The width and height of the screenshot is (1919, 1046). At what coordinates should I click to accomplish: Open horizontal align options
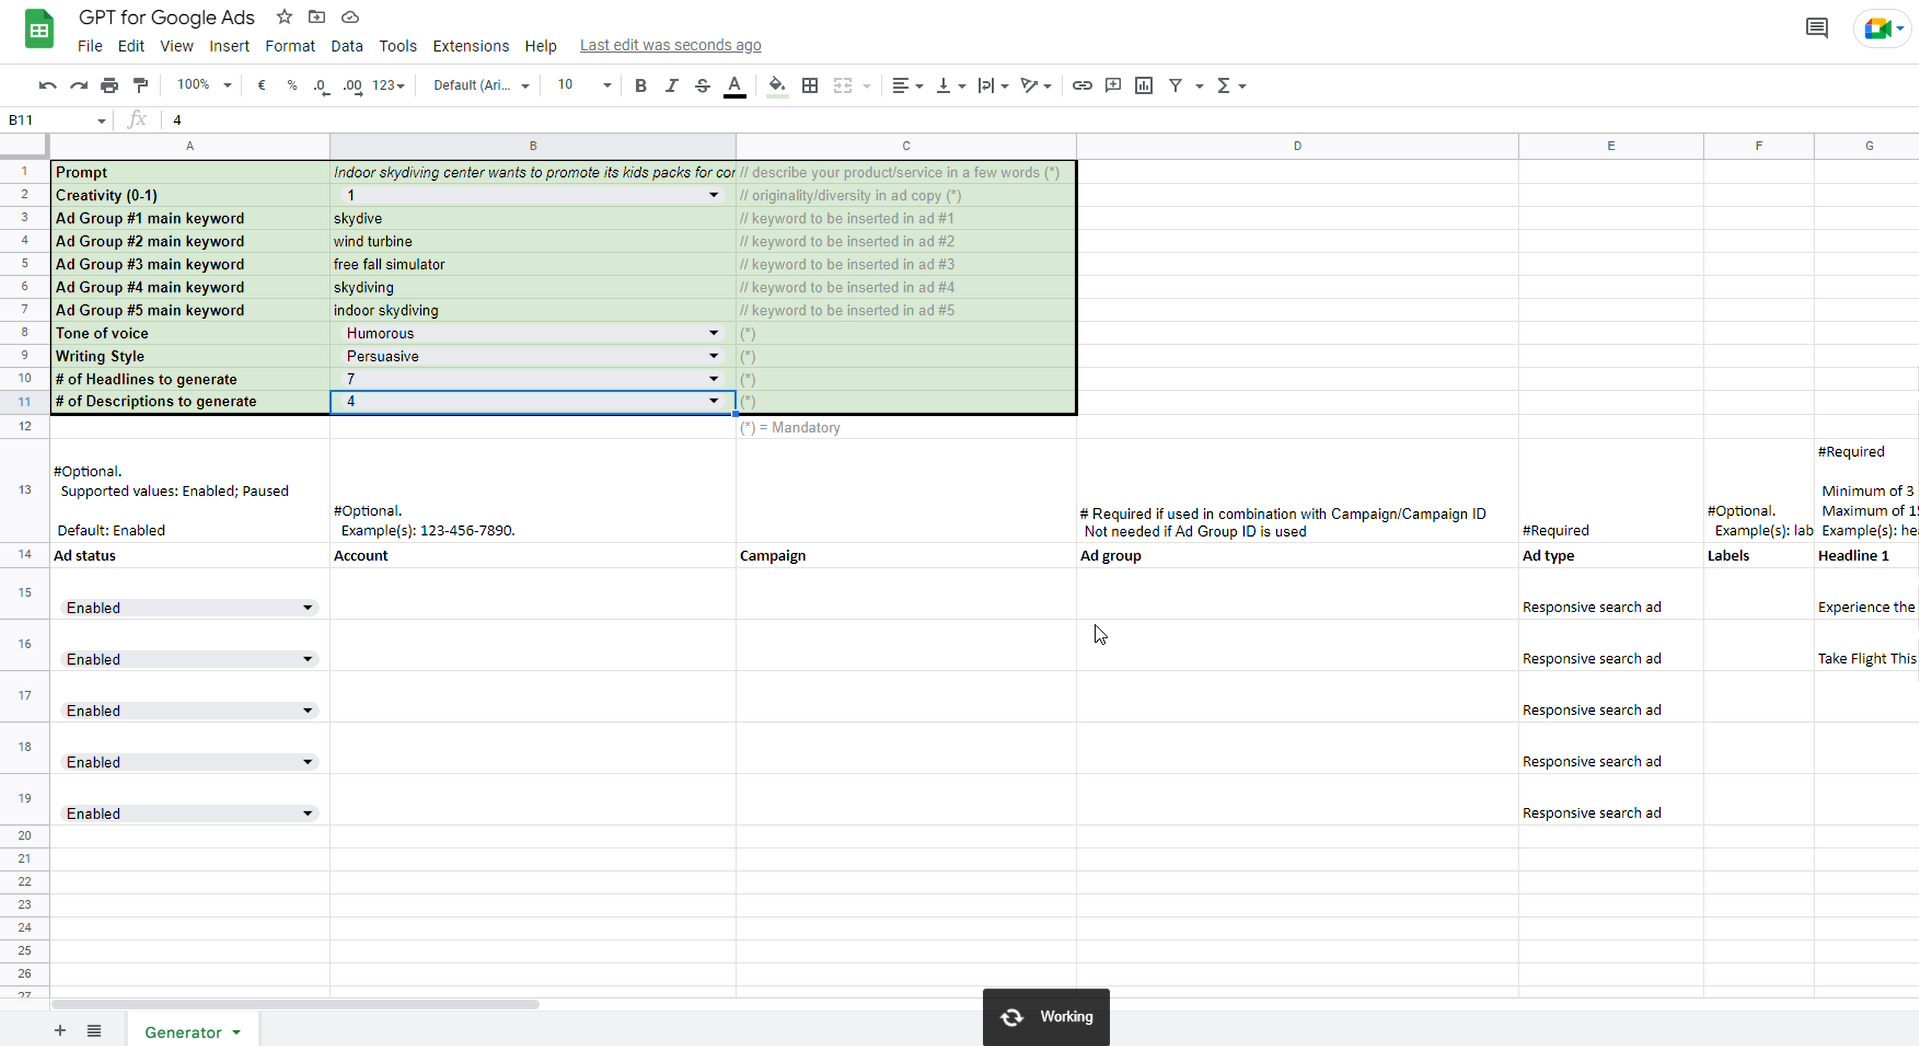point(907,86)
